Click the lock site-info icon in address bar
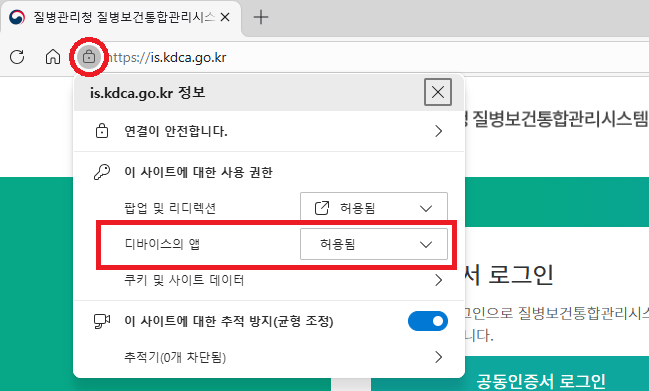Screen dimensions: 649x391 coord(89,57)
